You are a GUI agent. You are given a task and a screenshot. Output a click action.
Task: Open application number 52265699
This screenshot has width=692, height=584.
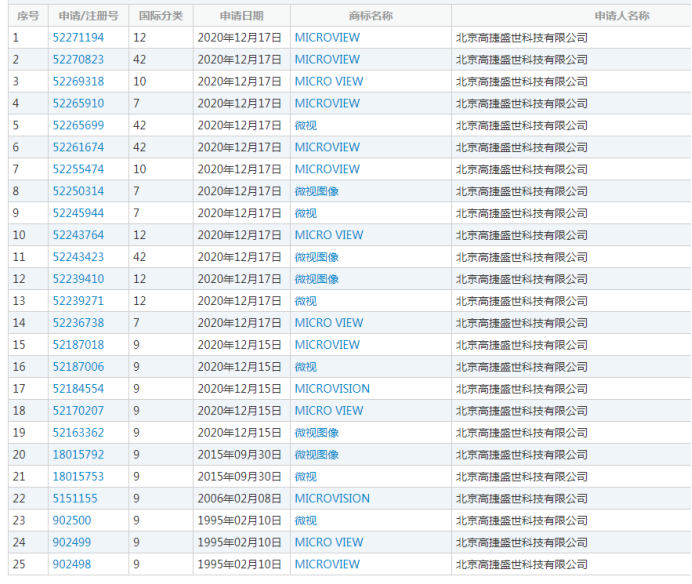(78, 125)
